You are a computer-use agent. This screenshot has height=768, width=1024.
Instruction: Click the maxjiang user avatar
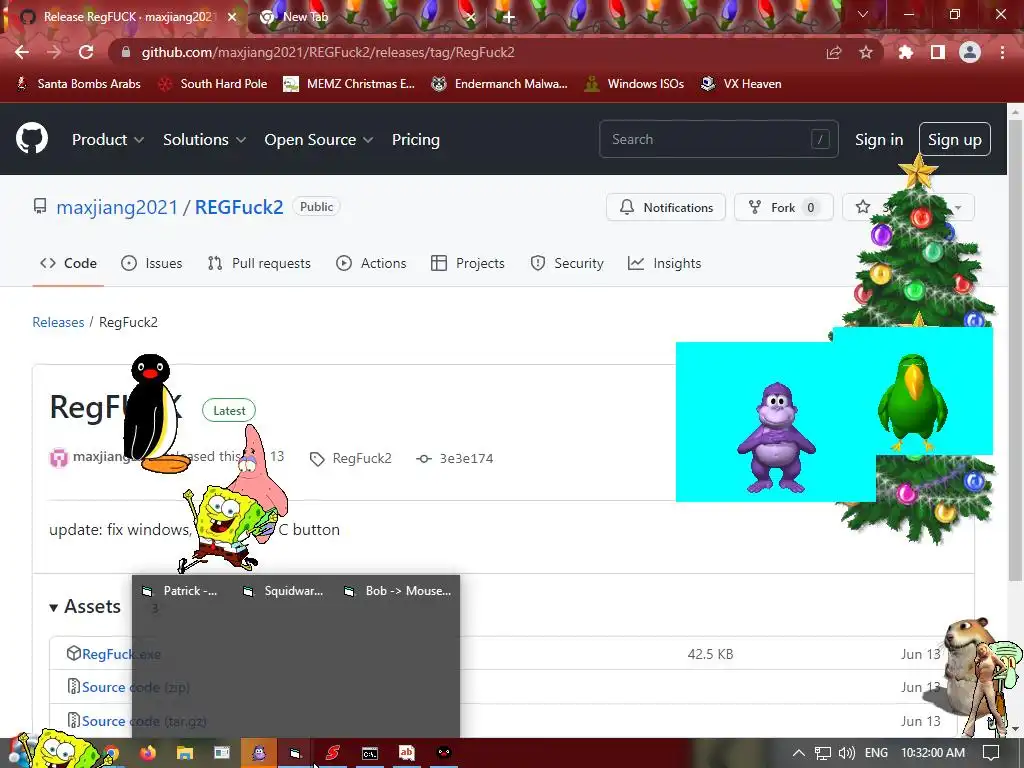59,457
